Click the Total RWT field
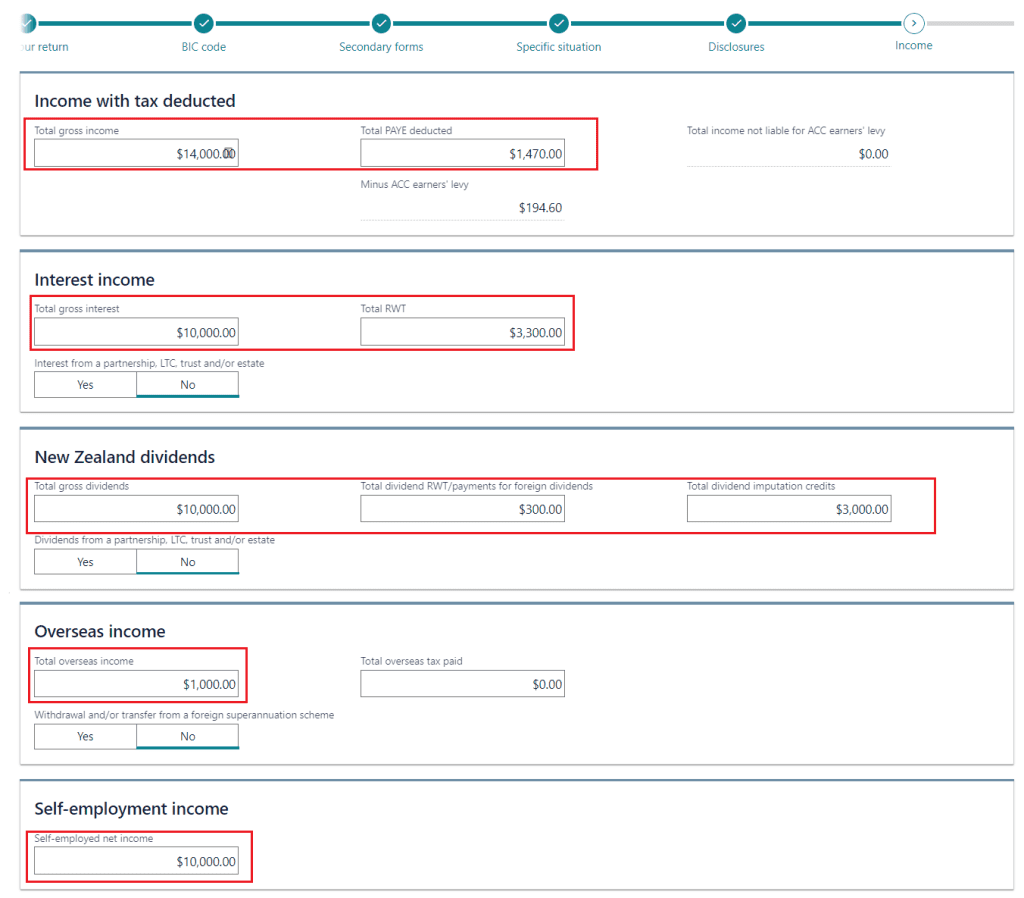This screenshot has height=898, width=1024. click(x=462, y=332)
